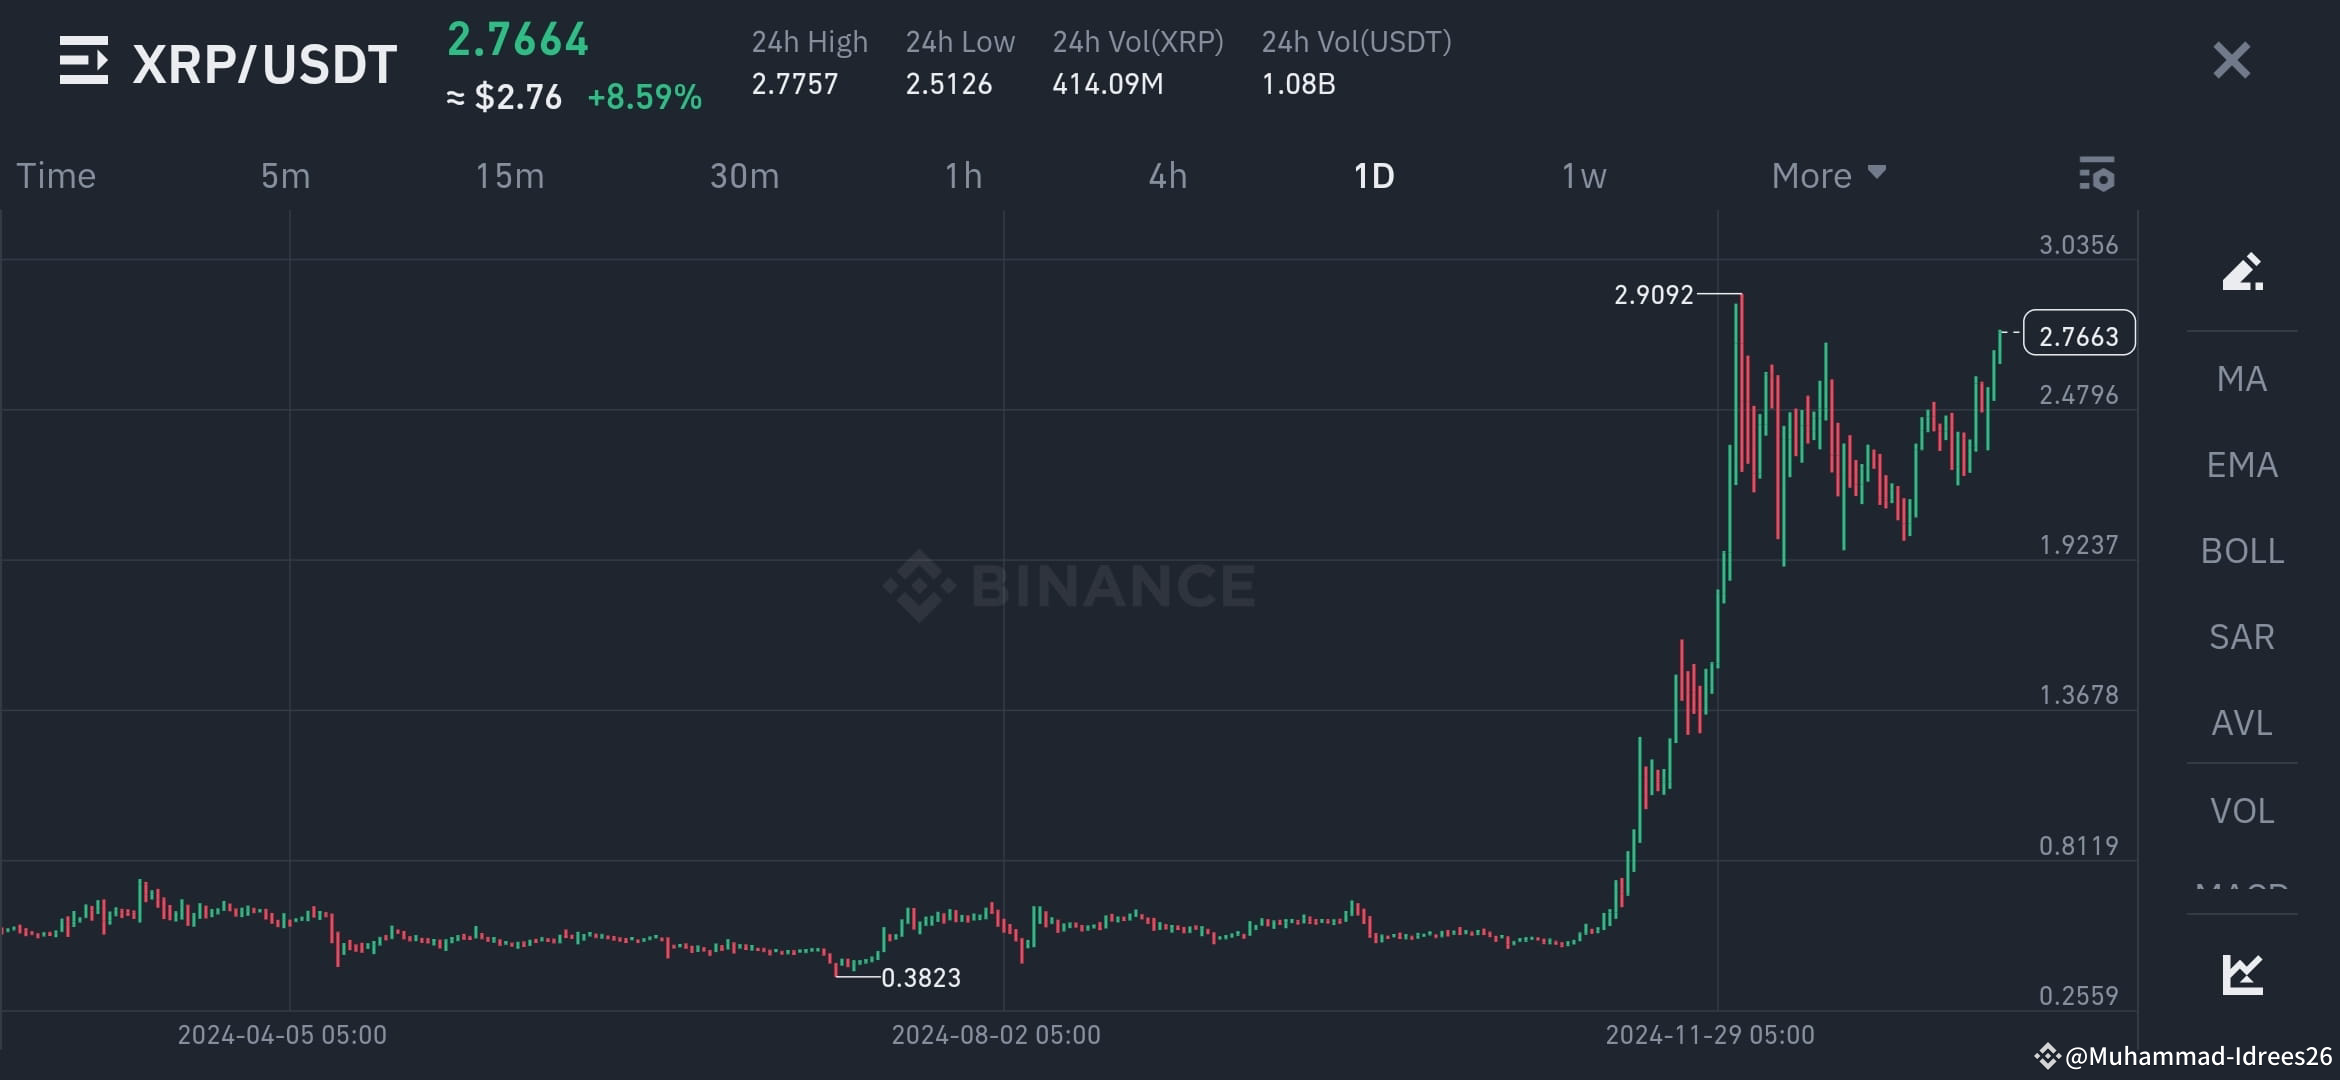
Task: Click the 24h High value 2.7757
Action: click(x=795, y=84)
